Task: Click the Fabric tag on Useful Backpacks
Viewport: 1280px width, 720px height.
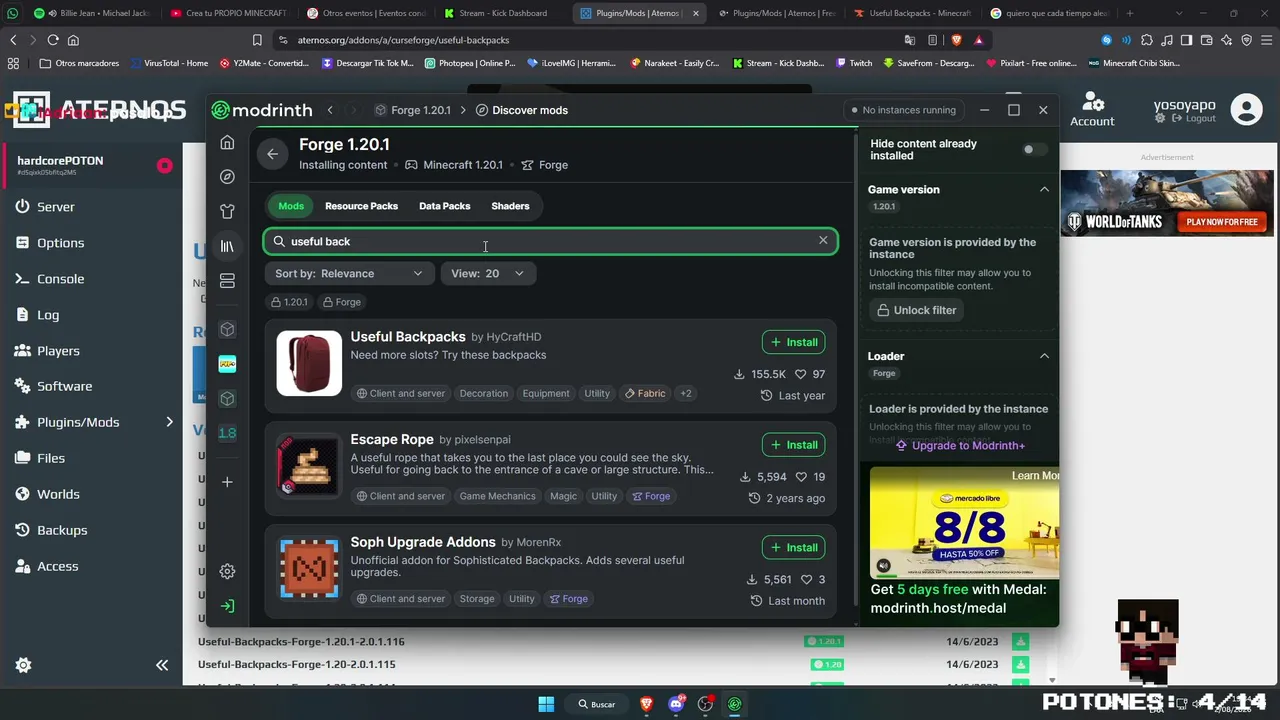Action: pos(645,393)
